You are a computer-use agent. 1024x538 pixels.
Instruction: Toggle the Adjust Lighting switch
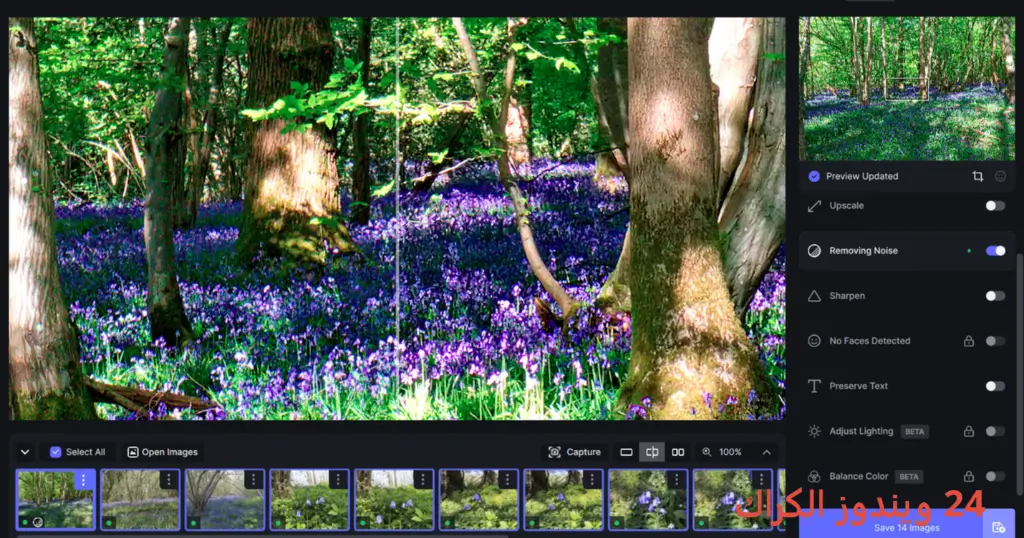pyautogui.click(x=995, y=431)
